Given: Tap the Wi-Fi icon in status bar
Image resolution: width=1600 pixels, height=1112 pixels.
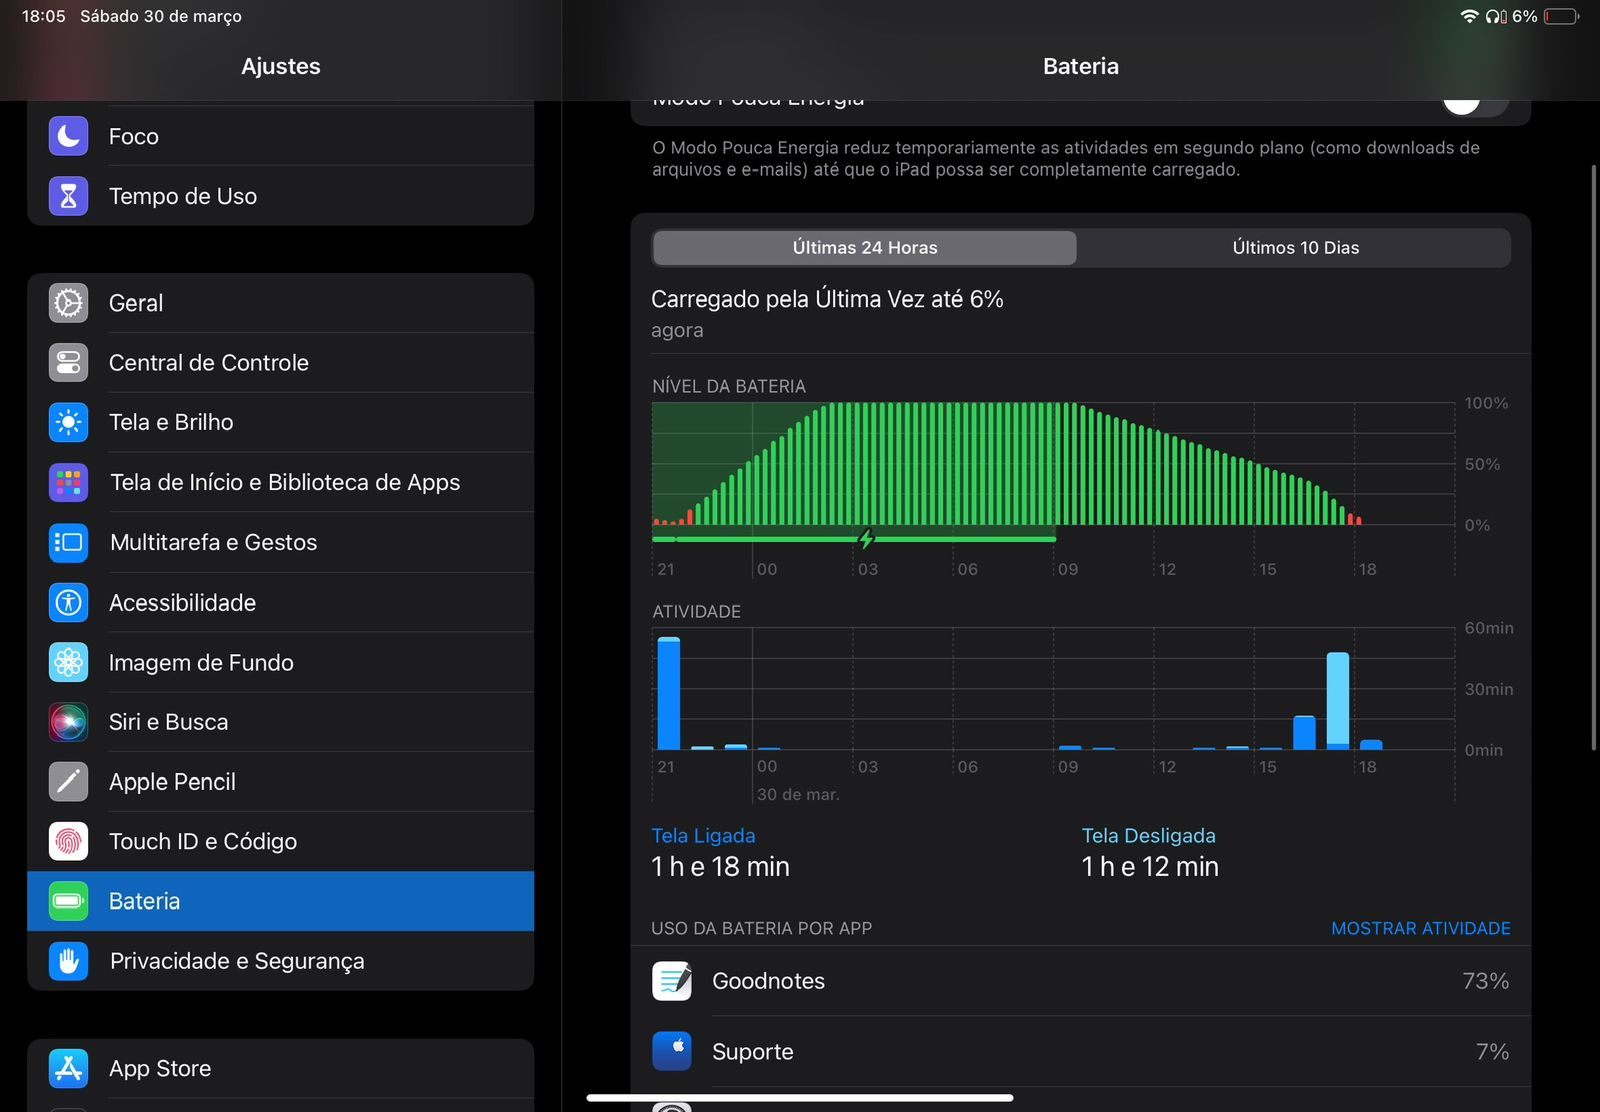Looking at the screenshot, I should click(1469, 16).
